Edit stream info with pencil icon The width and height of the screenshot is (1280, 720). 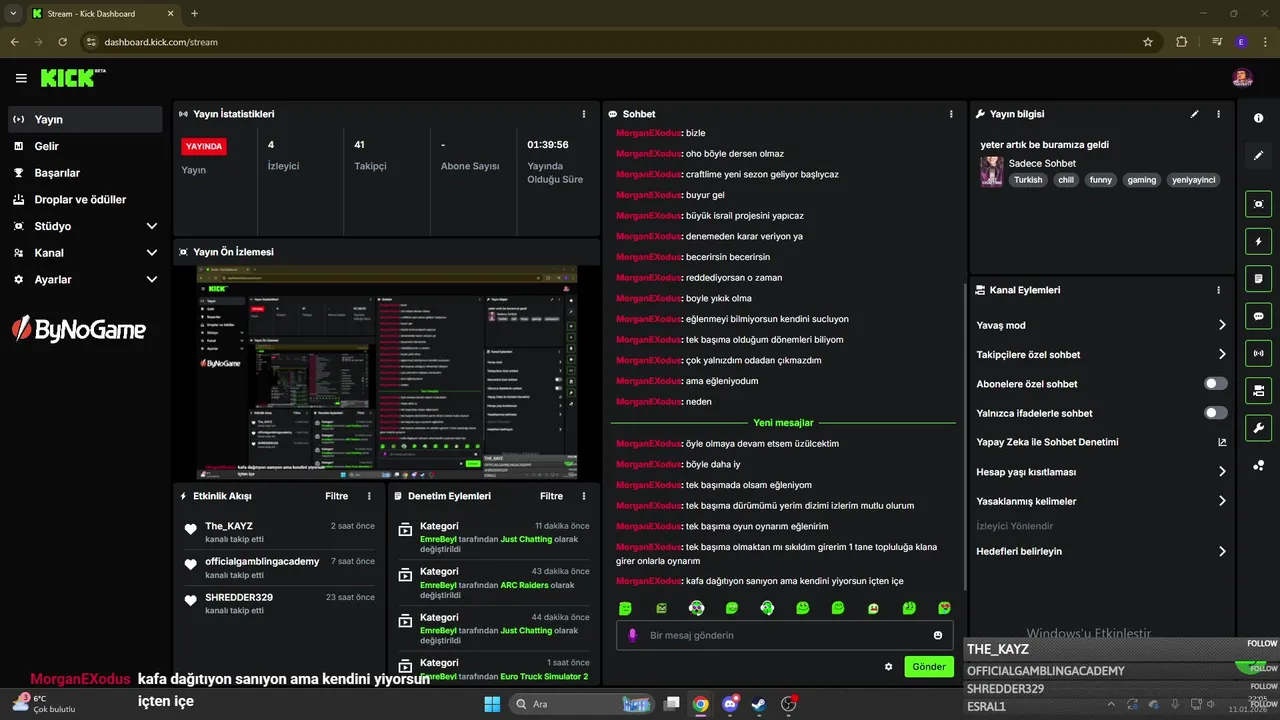click(1194, 114)
